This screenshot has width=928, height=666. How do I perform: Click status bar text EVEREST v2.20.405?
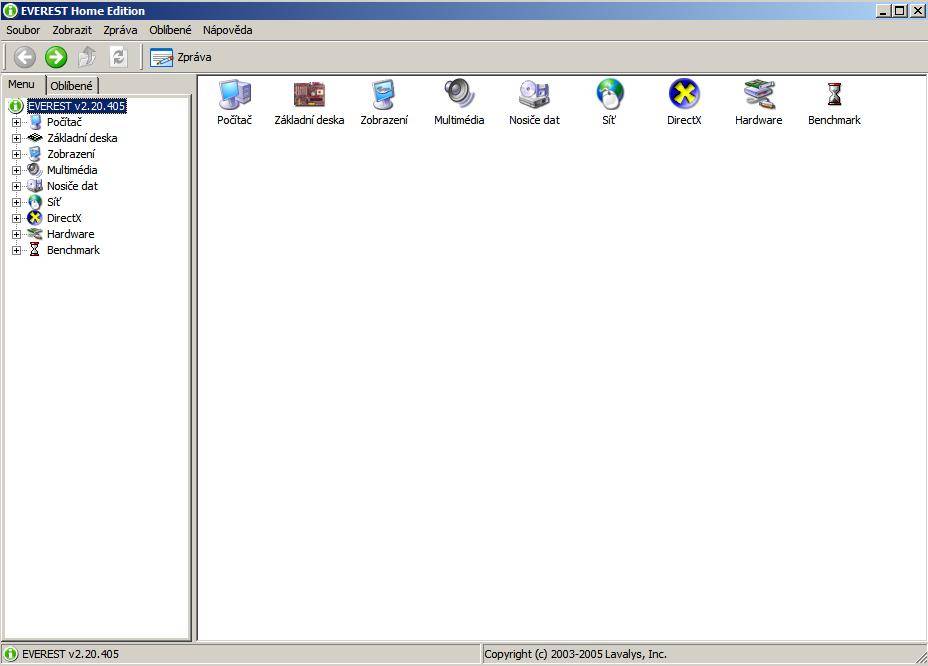pos(70,654)
